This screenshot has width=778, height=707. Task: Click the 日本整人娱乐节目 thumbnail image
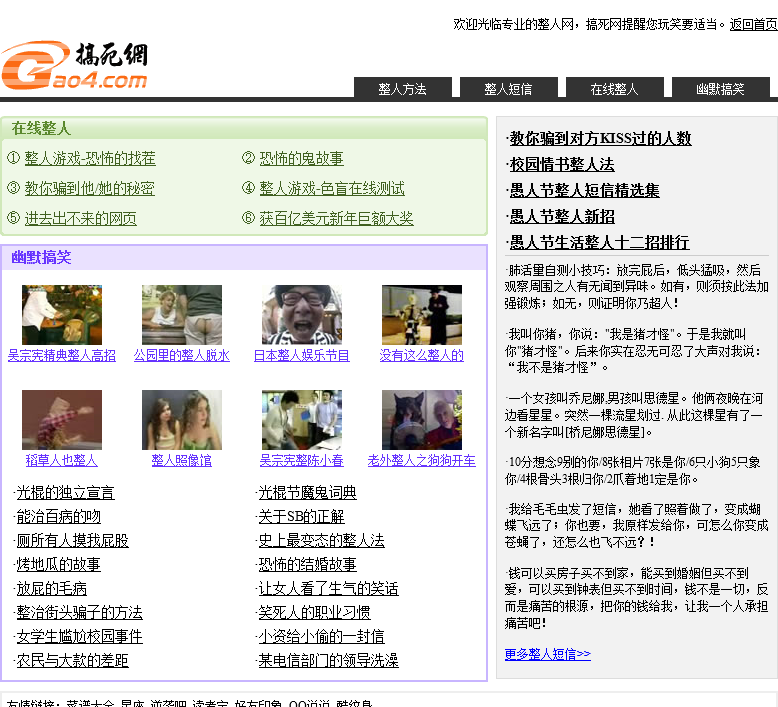302,315
